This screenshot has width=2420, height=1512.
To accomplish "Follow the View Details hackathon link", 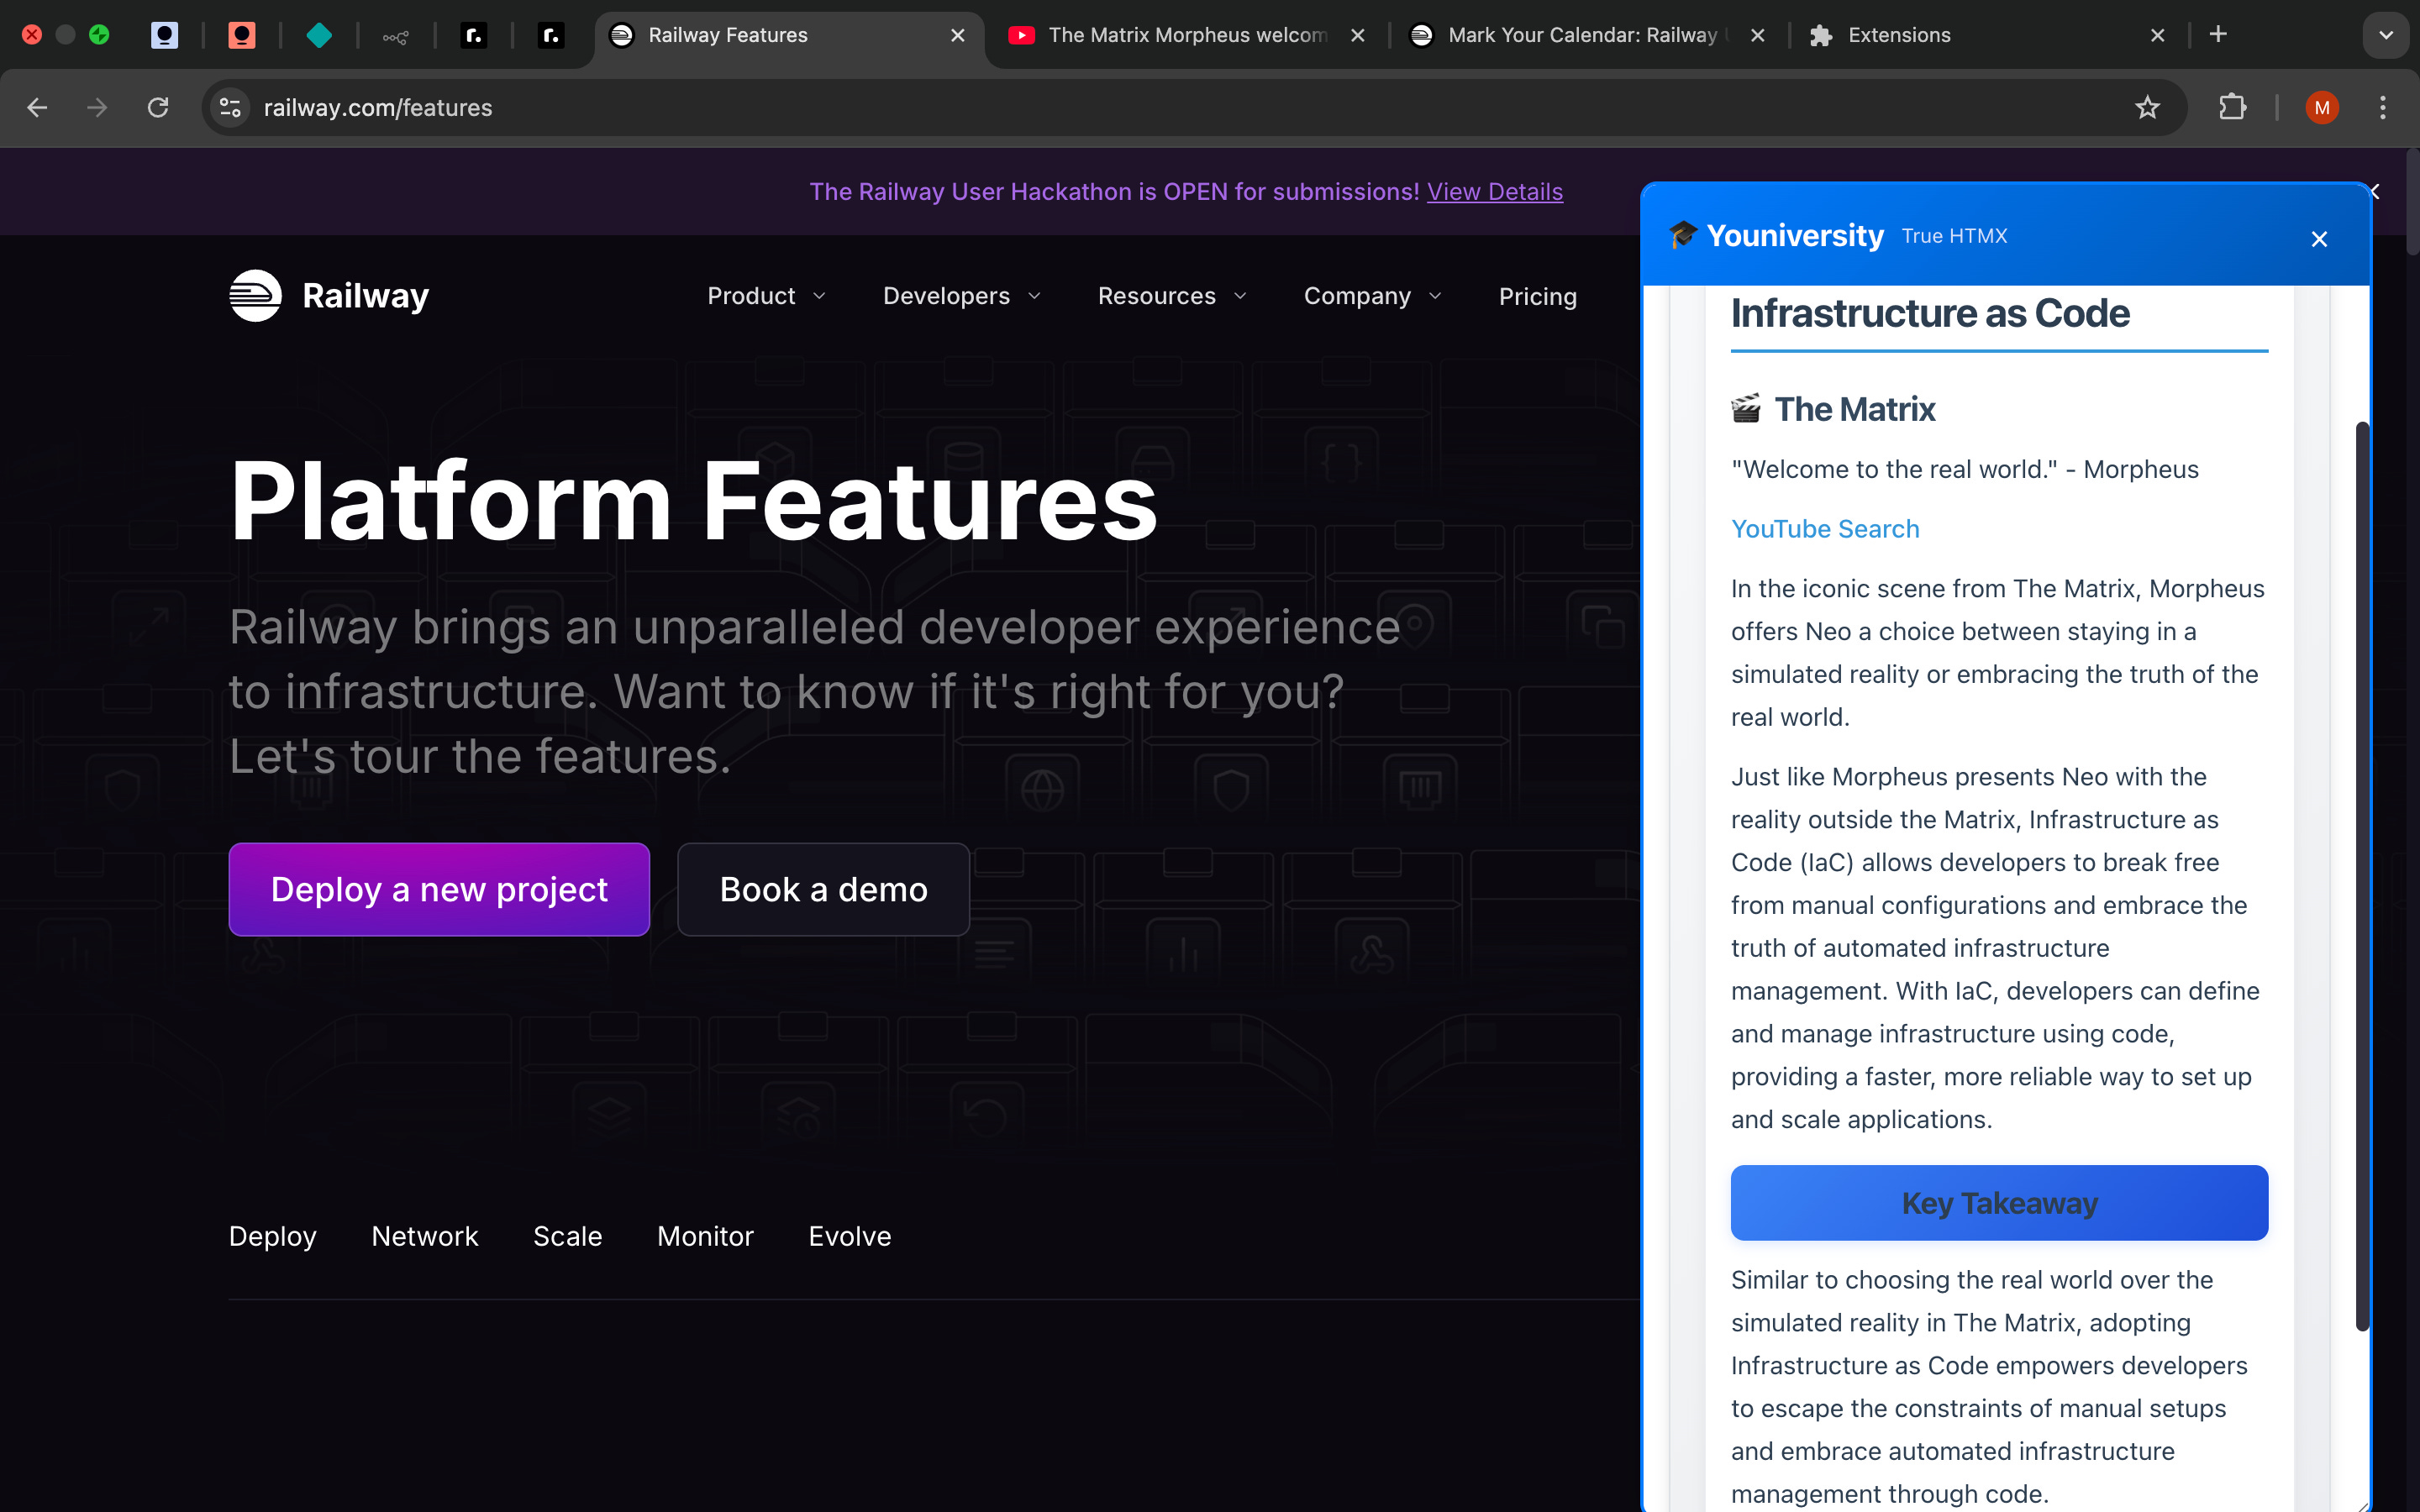I will [1494, 191].
